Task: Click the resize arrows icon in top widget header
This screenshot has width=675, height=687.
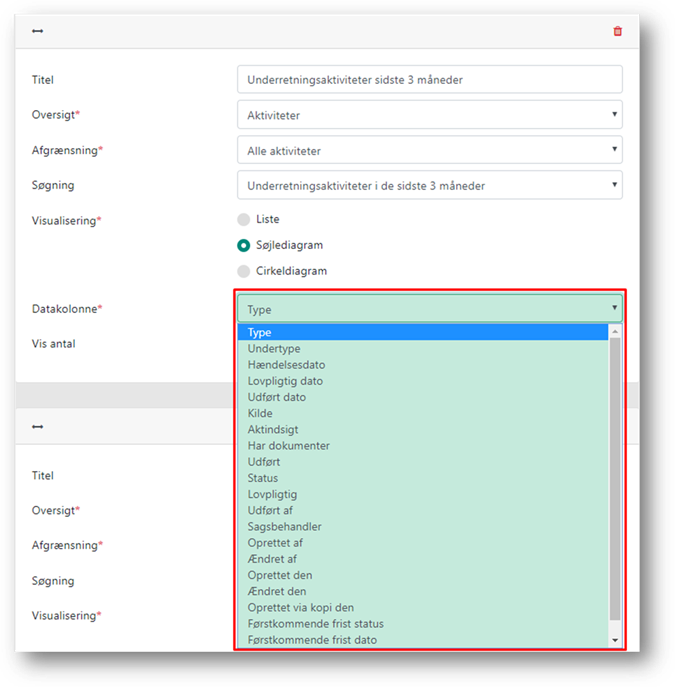Action: (x=38, y=31)
